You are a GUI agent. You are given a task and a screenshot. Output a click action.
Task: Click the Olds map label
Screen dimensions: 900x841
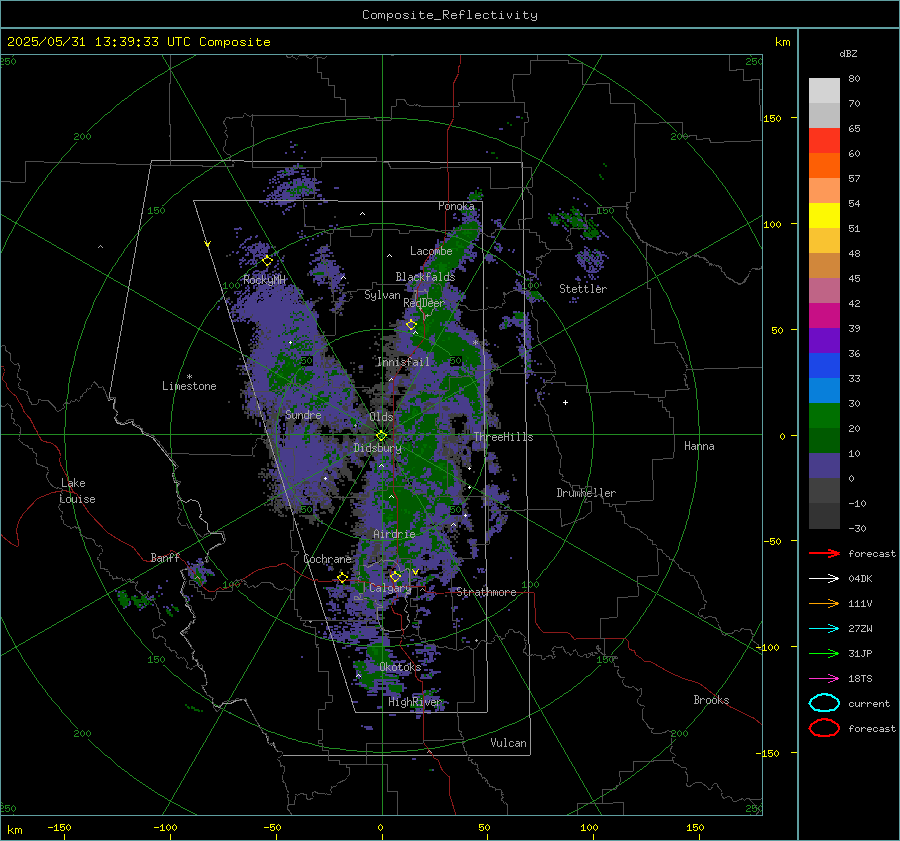coord(381,417)
